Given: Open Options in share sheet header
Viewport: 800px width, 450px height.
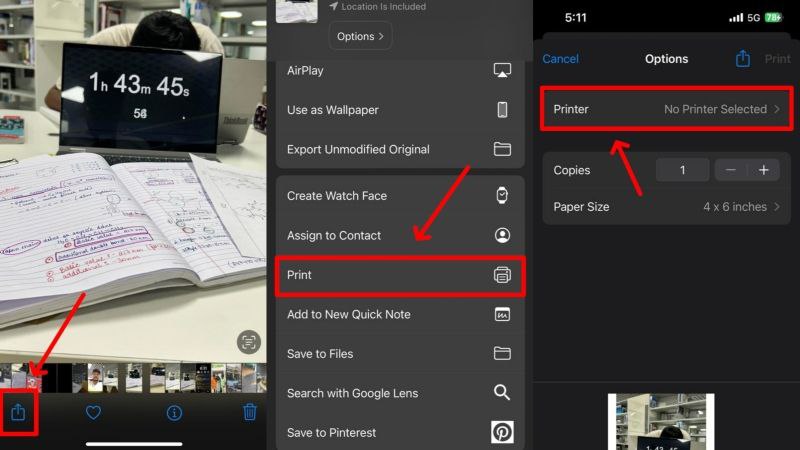Looking at the screenshot, I should 360,36.
